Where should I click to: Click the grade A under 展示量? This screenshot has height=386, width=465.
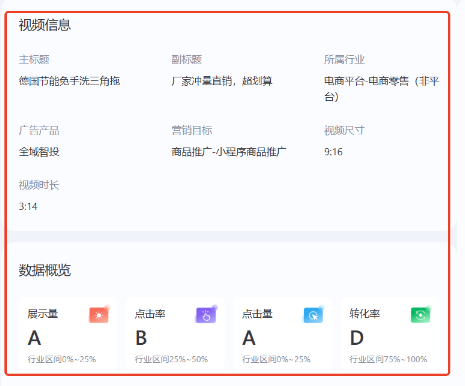pos(34,338)
